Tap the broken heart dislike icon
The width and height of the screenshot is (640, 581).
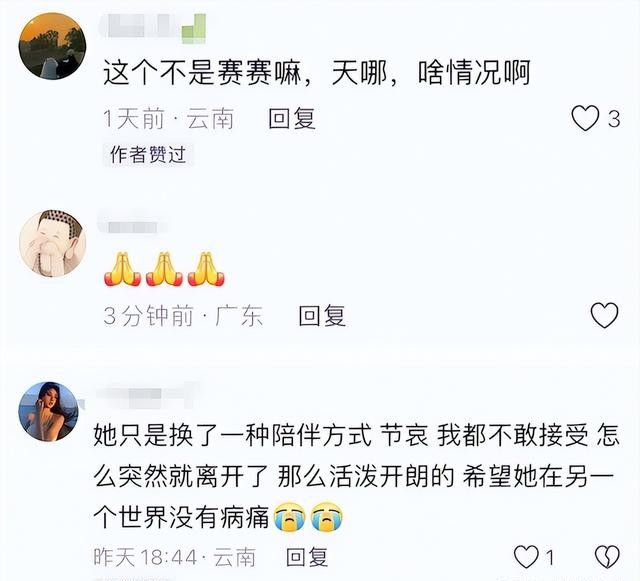tap(607, 557)
